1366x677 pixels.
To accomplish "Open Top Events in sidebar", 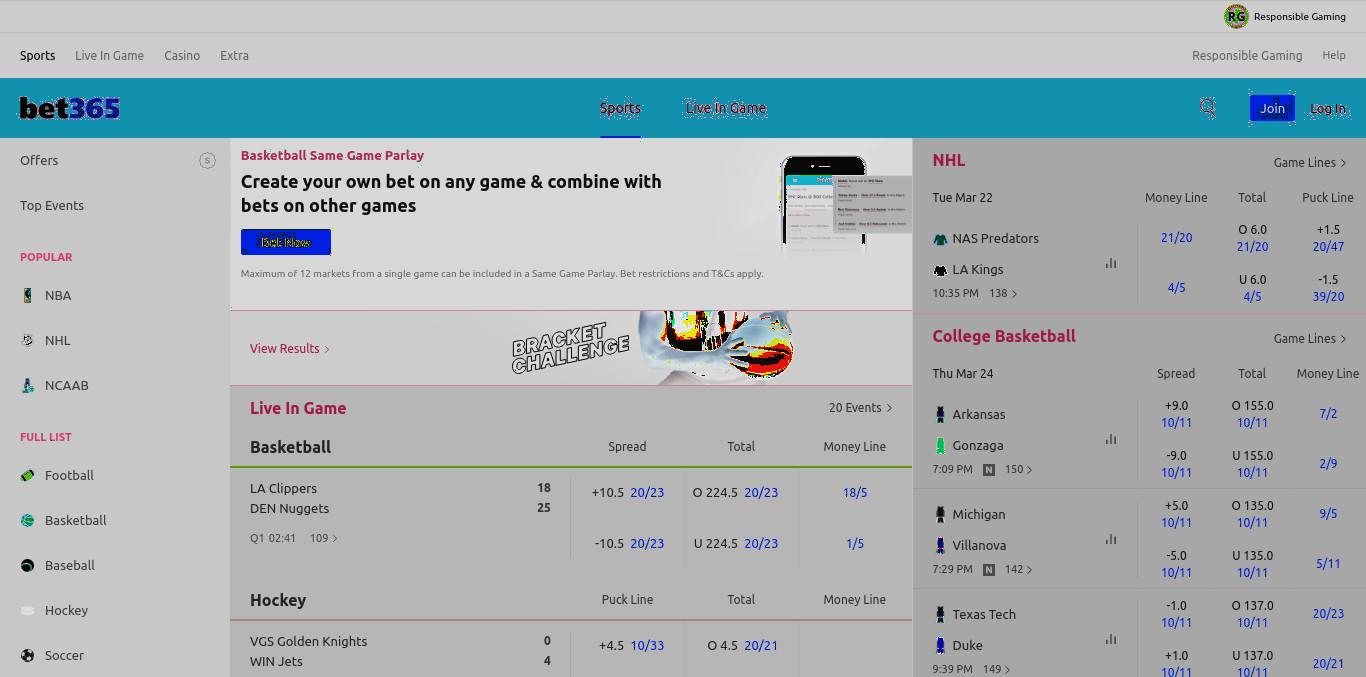I will 52,205.
